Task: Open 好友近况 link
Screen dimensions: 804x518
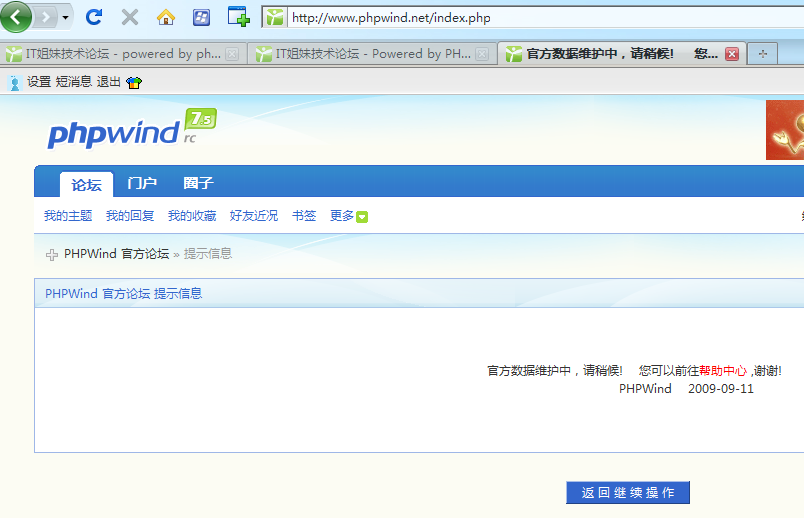Action: click(x=254, y=216)
